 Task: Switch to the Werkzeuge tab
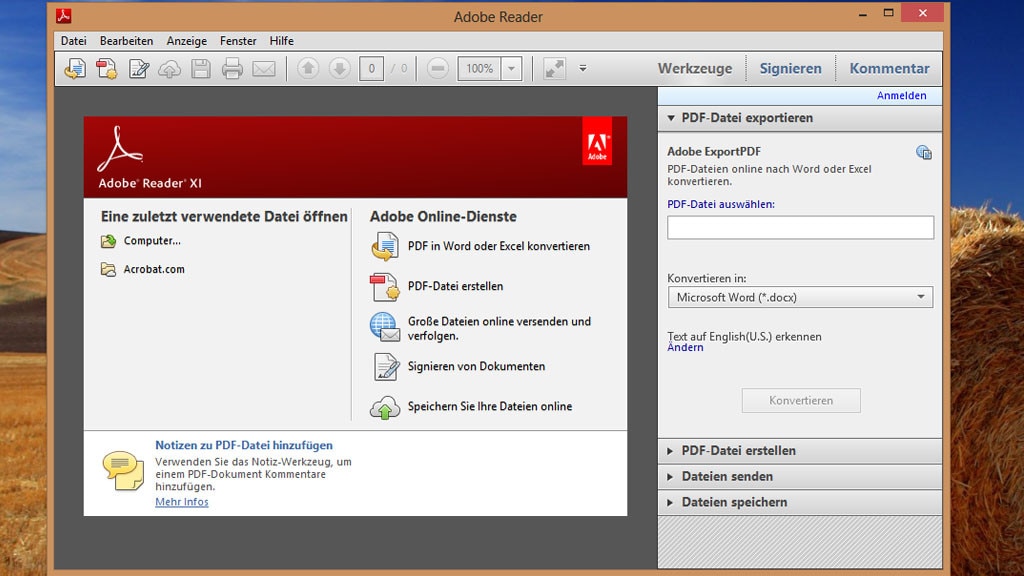694,68
